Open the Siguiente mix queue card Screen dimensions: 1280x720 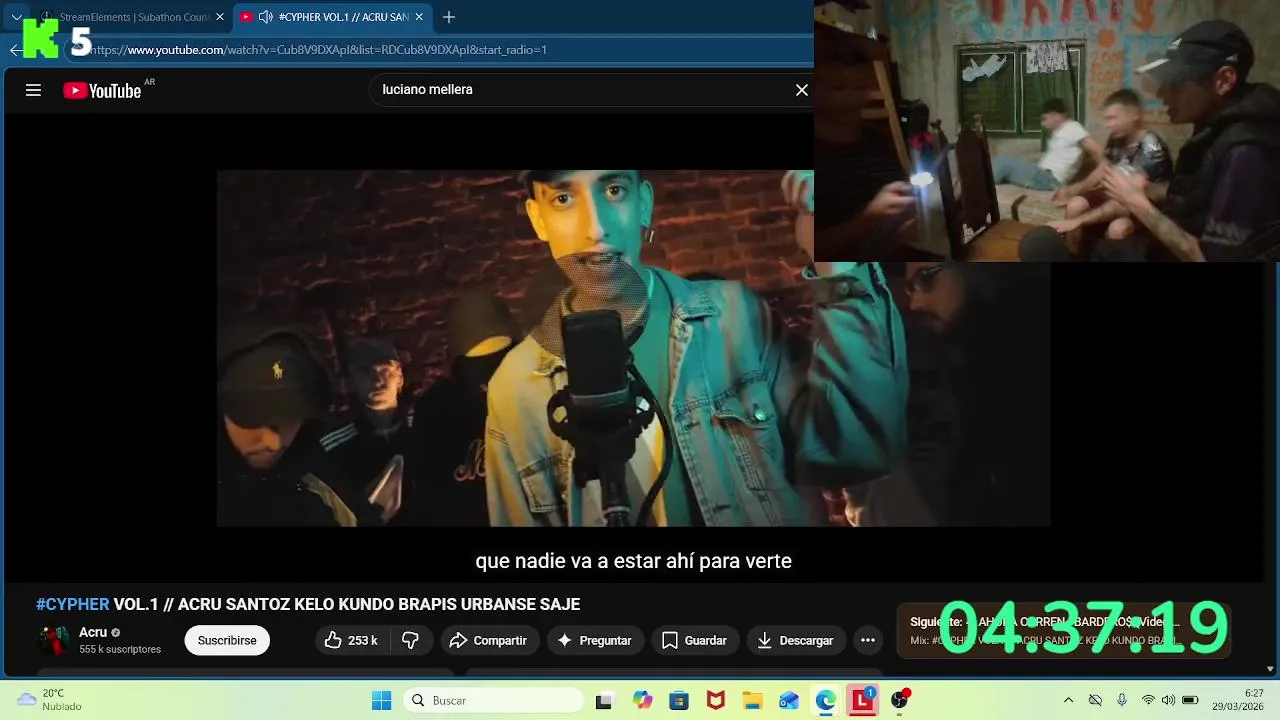[1063, 631]
